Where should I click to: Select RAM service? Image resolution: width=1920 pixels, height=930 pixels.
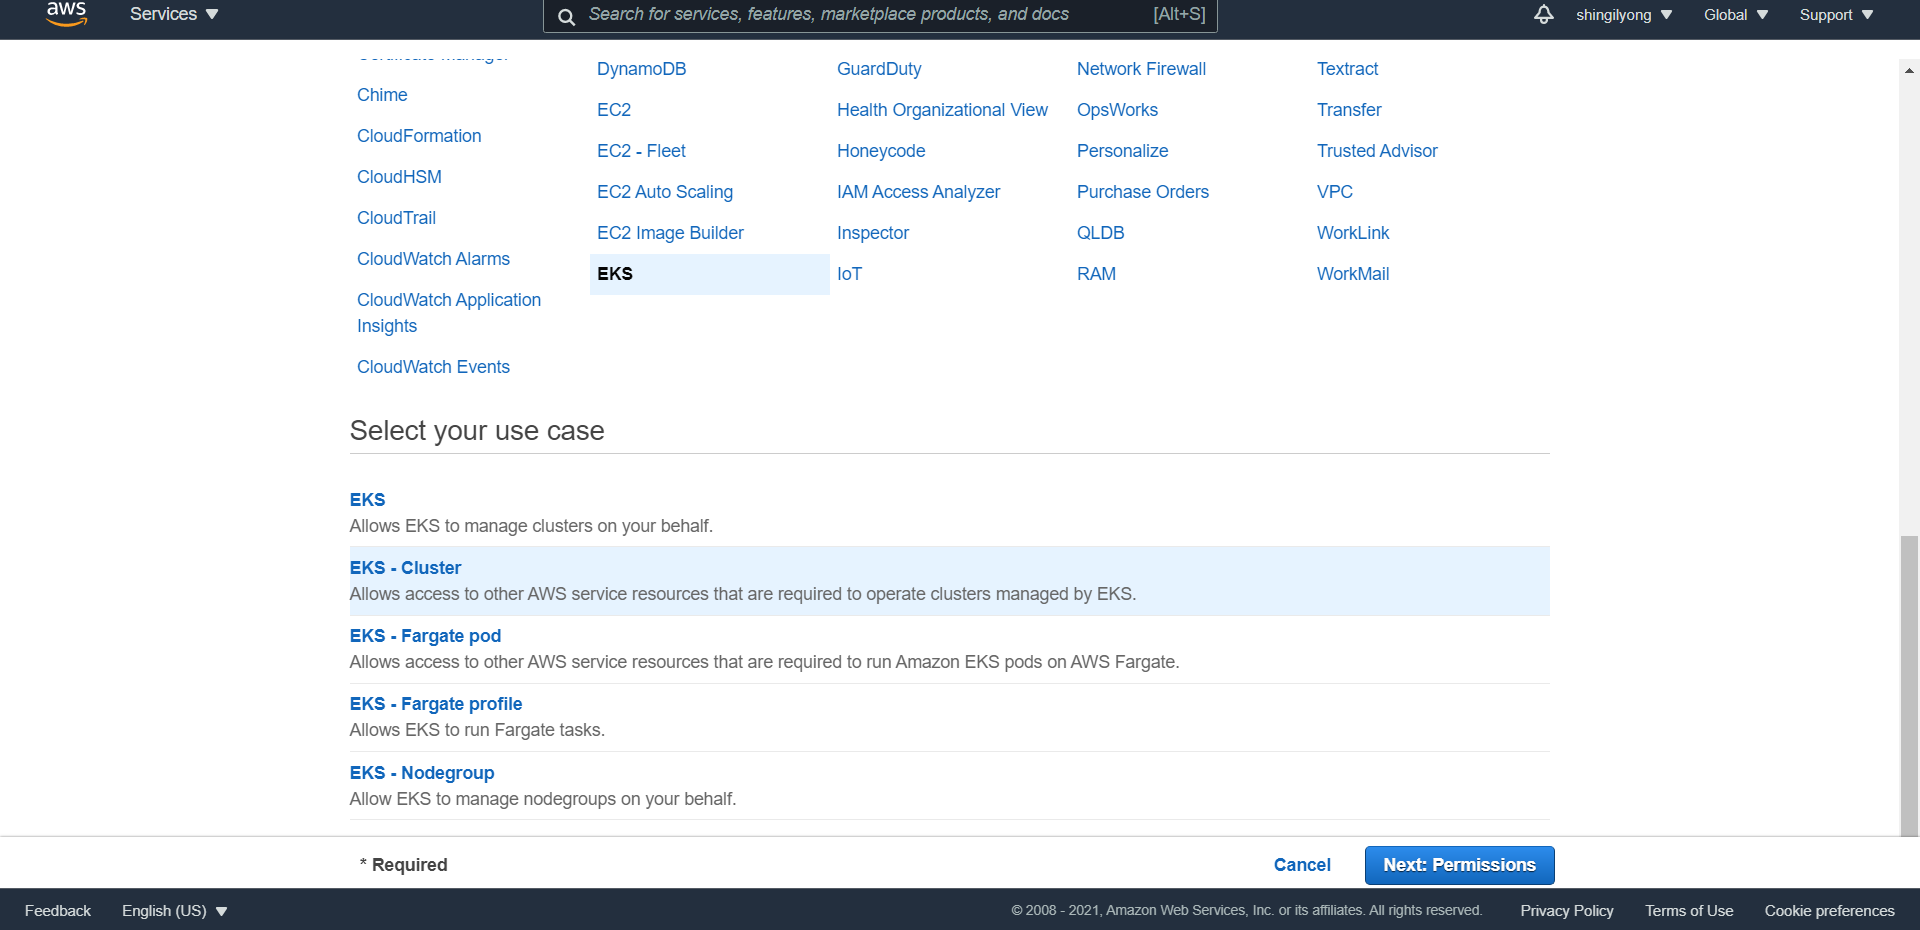[1096, 274]
